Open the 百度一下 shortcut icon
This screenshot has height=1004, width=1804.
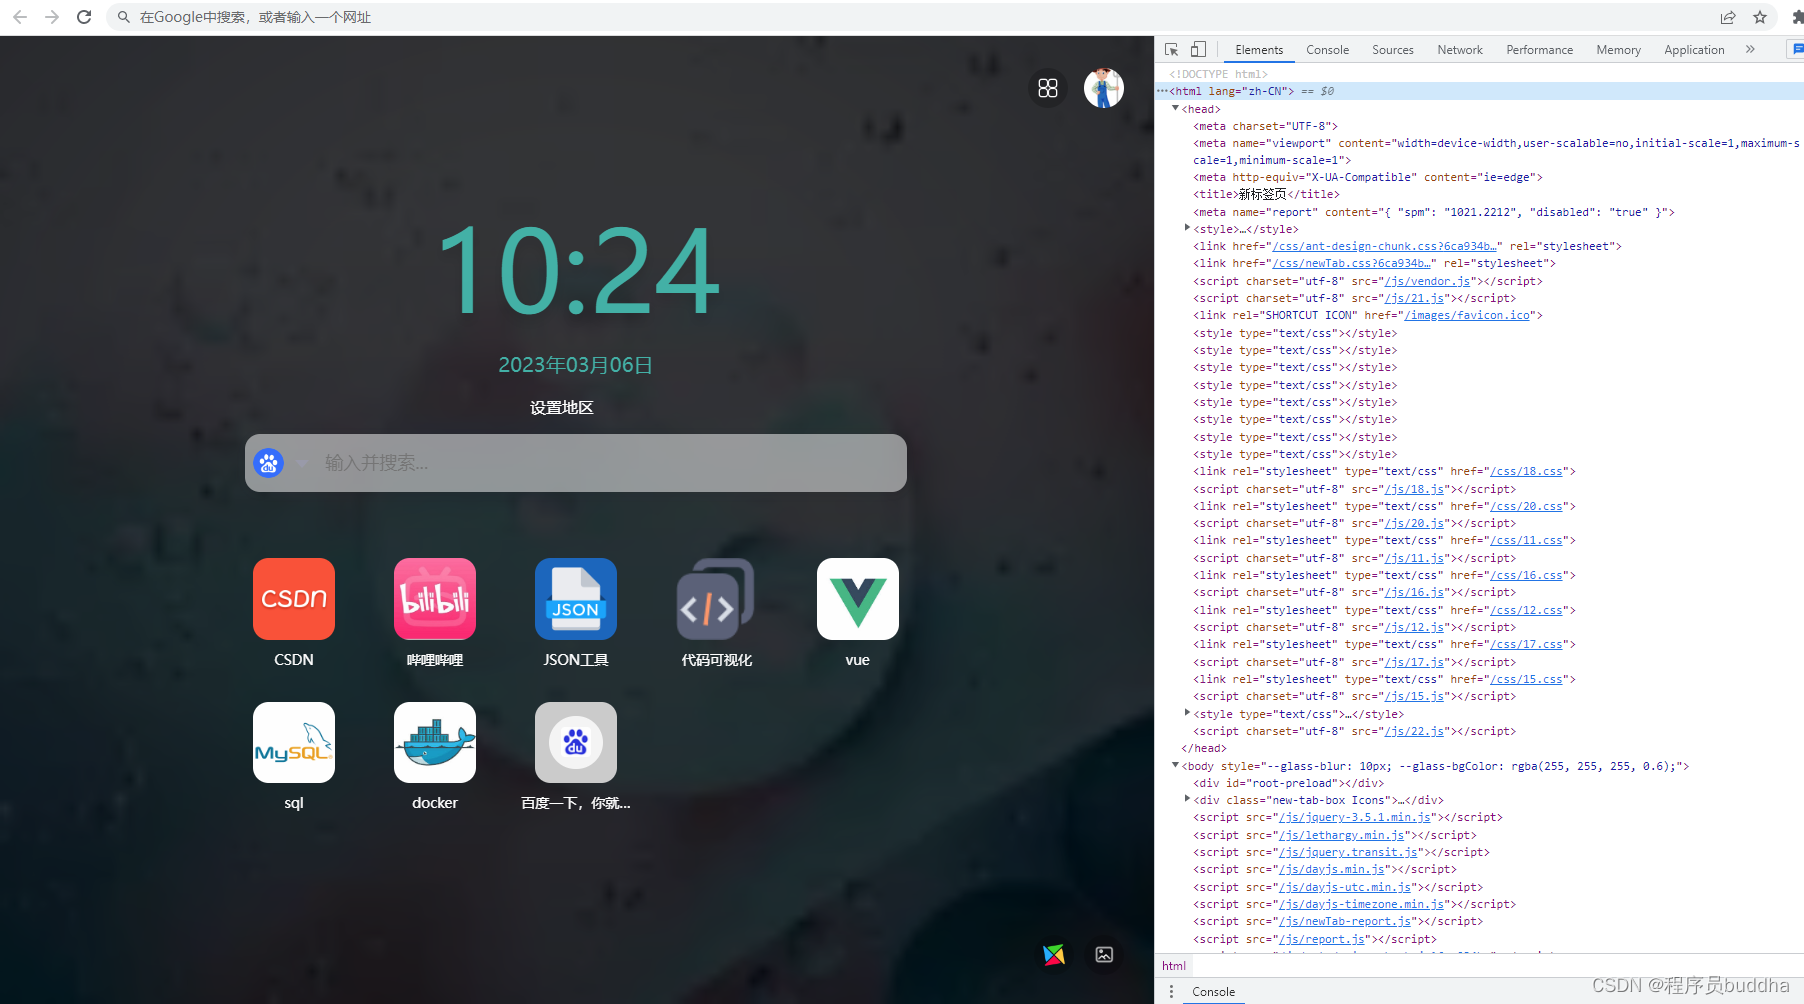pyautogui.click(x=576, y=742)
